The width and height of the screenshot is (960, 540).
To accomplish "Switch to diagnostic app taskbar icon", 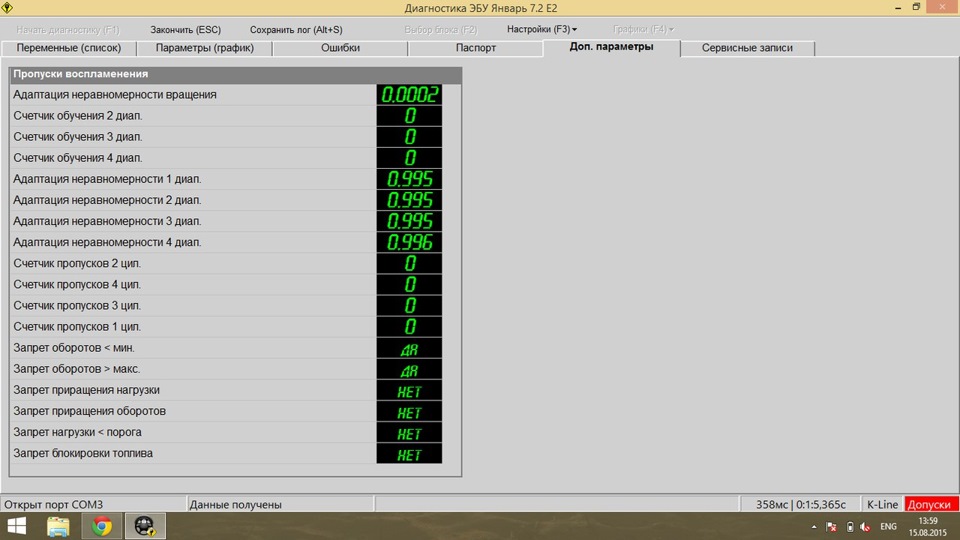I will [144, 526].
